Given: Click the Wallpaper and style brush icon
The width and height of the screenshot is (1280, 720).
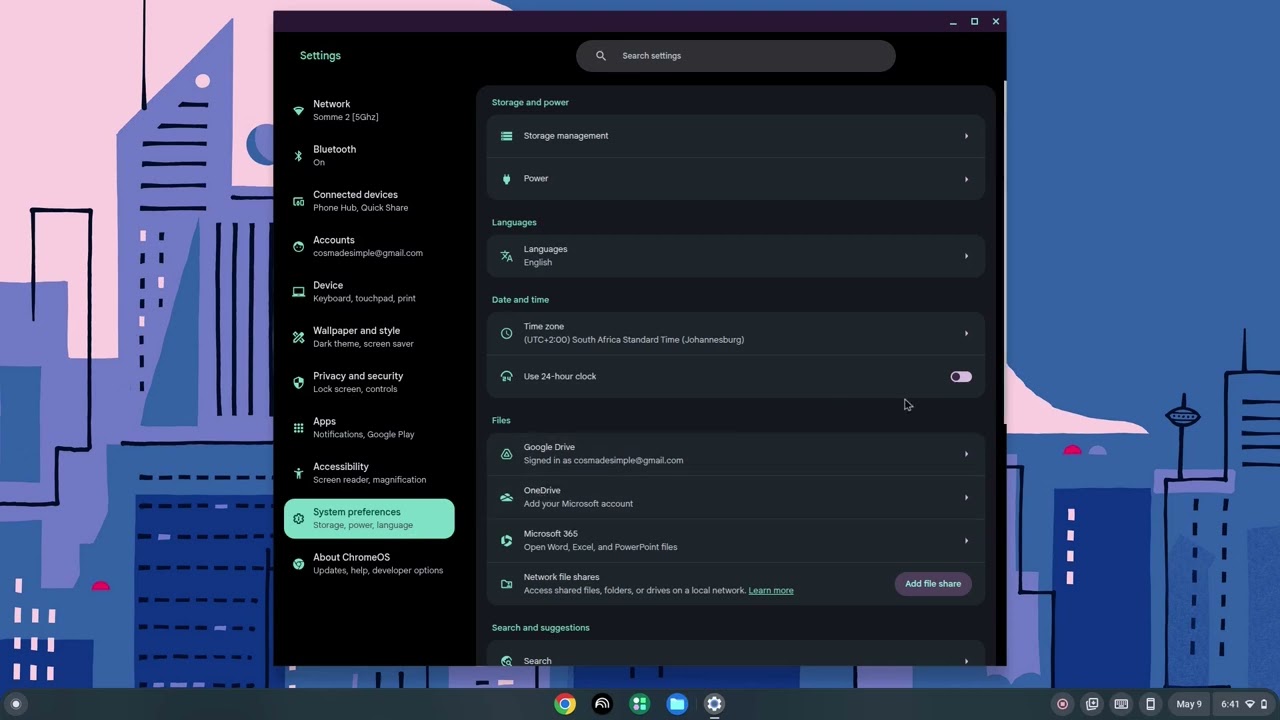Looking at the screenshot, I should click(x=298, y=337).
